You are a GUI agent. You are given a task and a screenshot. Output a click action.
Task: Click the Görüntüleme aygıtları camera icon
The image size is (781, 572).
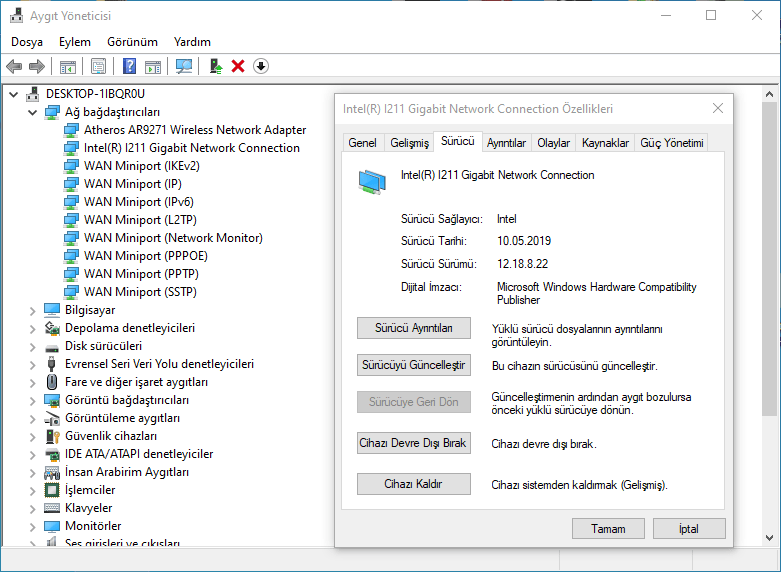click(x=52, y=418)
